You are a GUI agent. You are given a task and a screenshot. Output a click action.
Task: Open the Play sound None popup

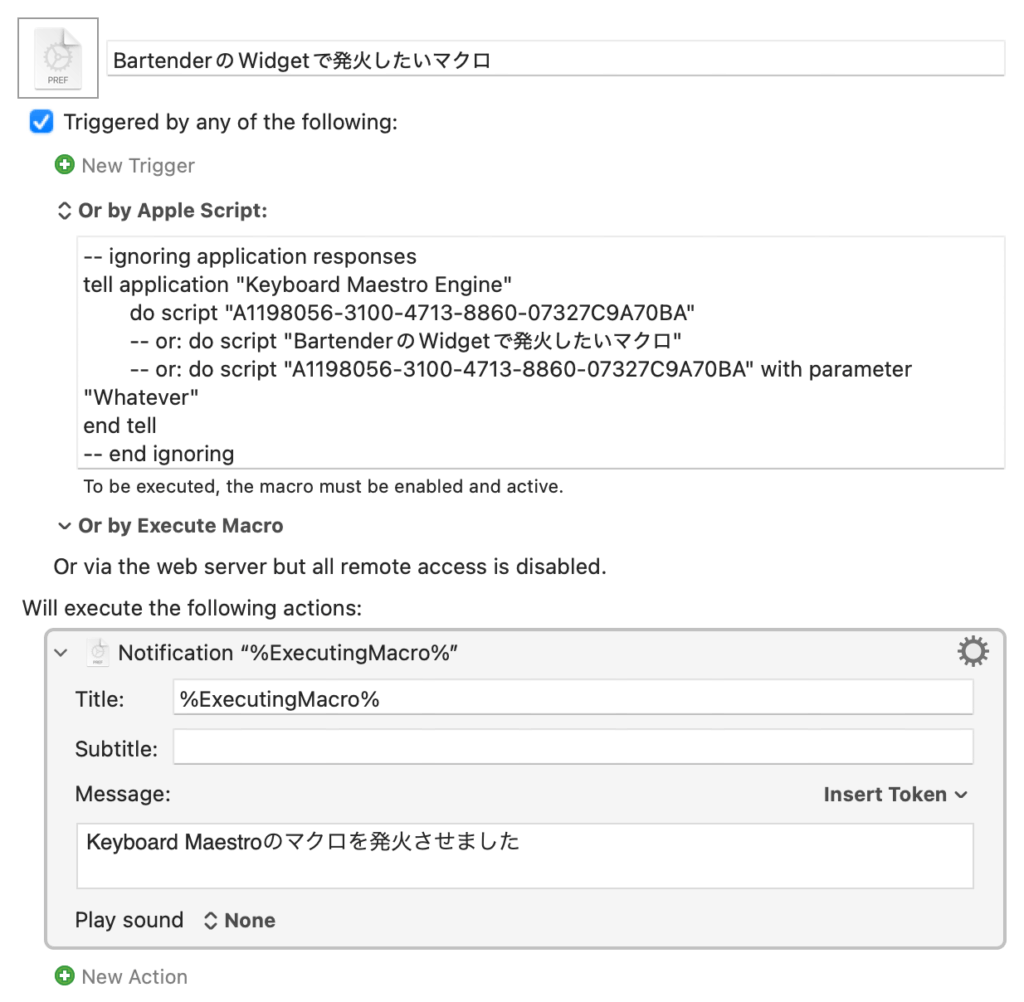239,921
